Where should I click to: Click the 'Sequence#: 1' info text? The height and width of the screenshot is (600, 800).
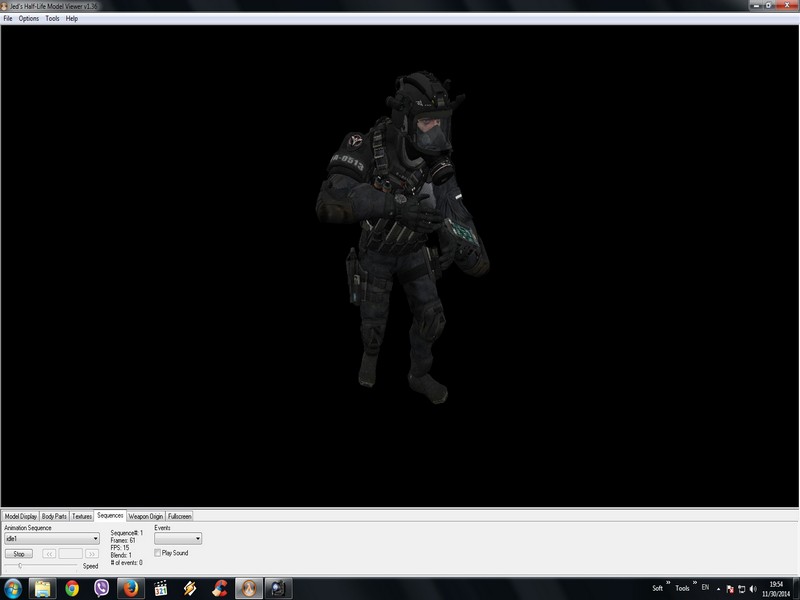click(x=127, y=533)
